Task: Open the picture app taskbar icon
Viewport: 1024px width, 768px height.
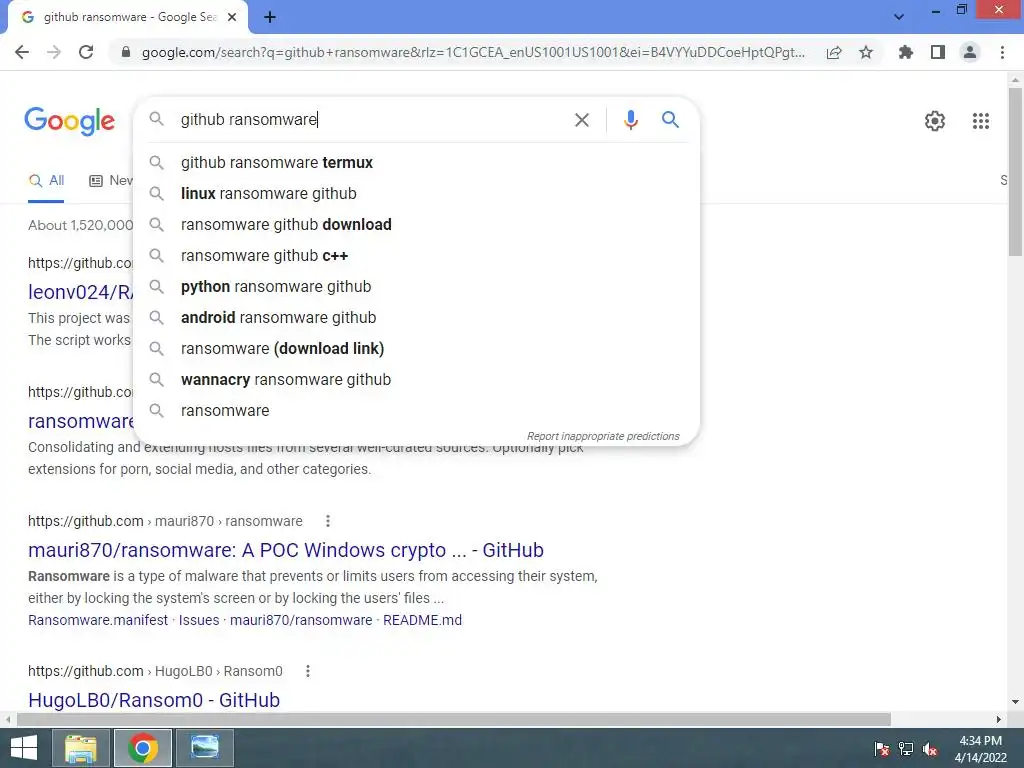Action: pos(204,748)
